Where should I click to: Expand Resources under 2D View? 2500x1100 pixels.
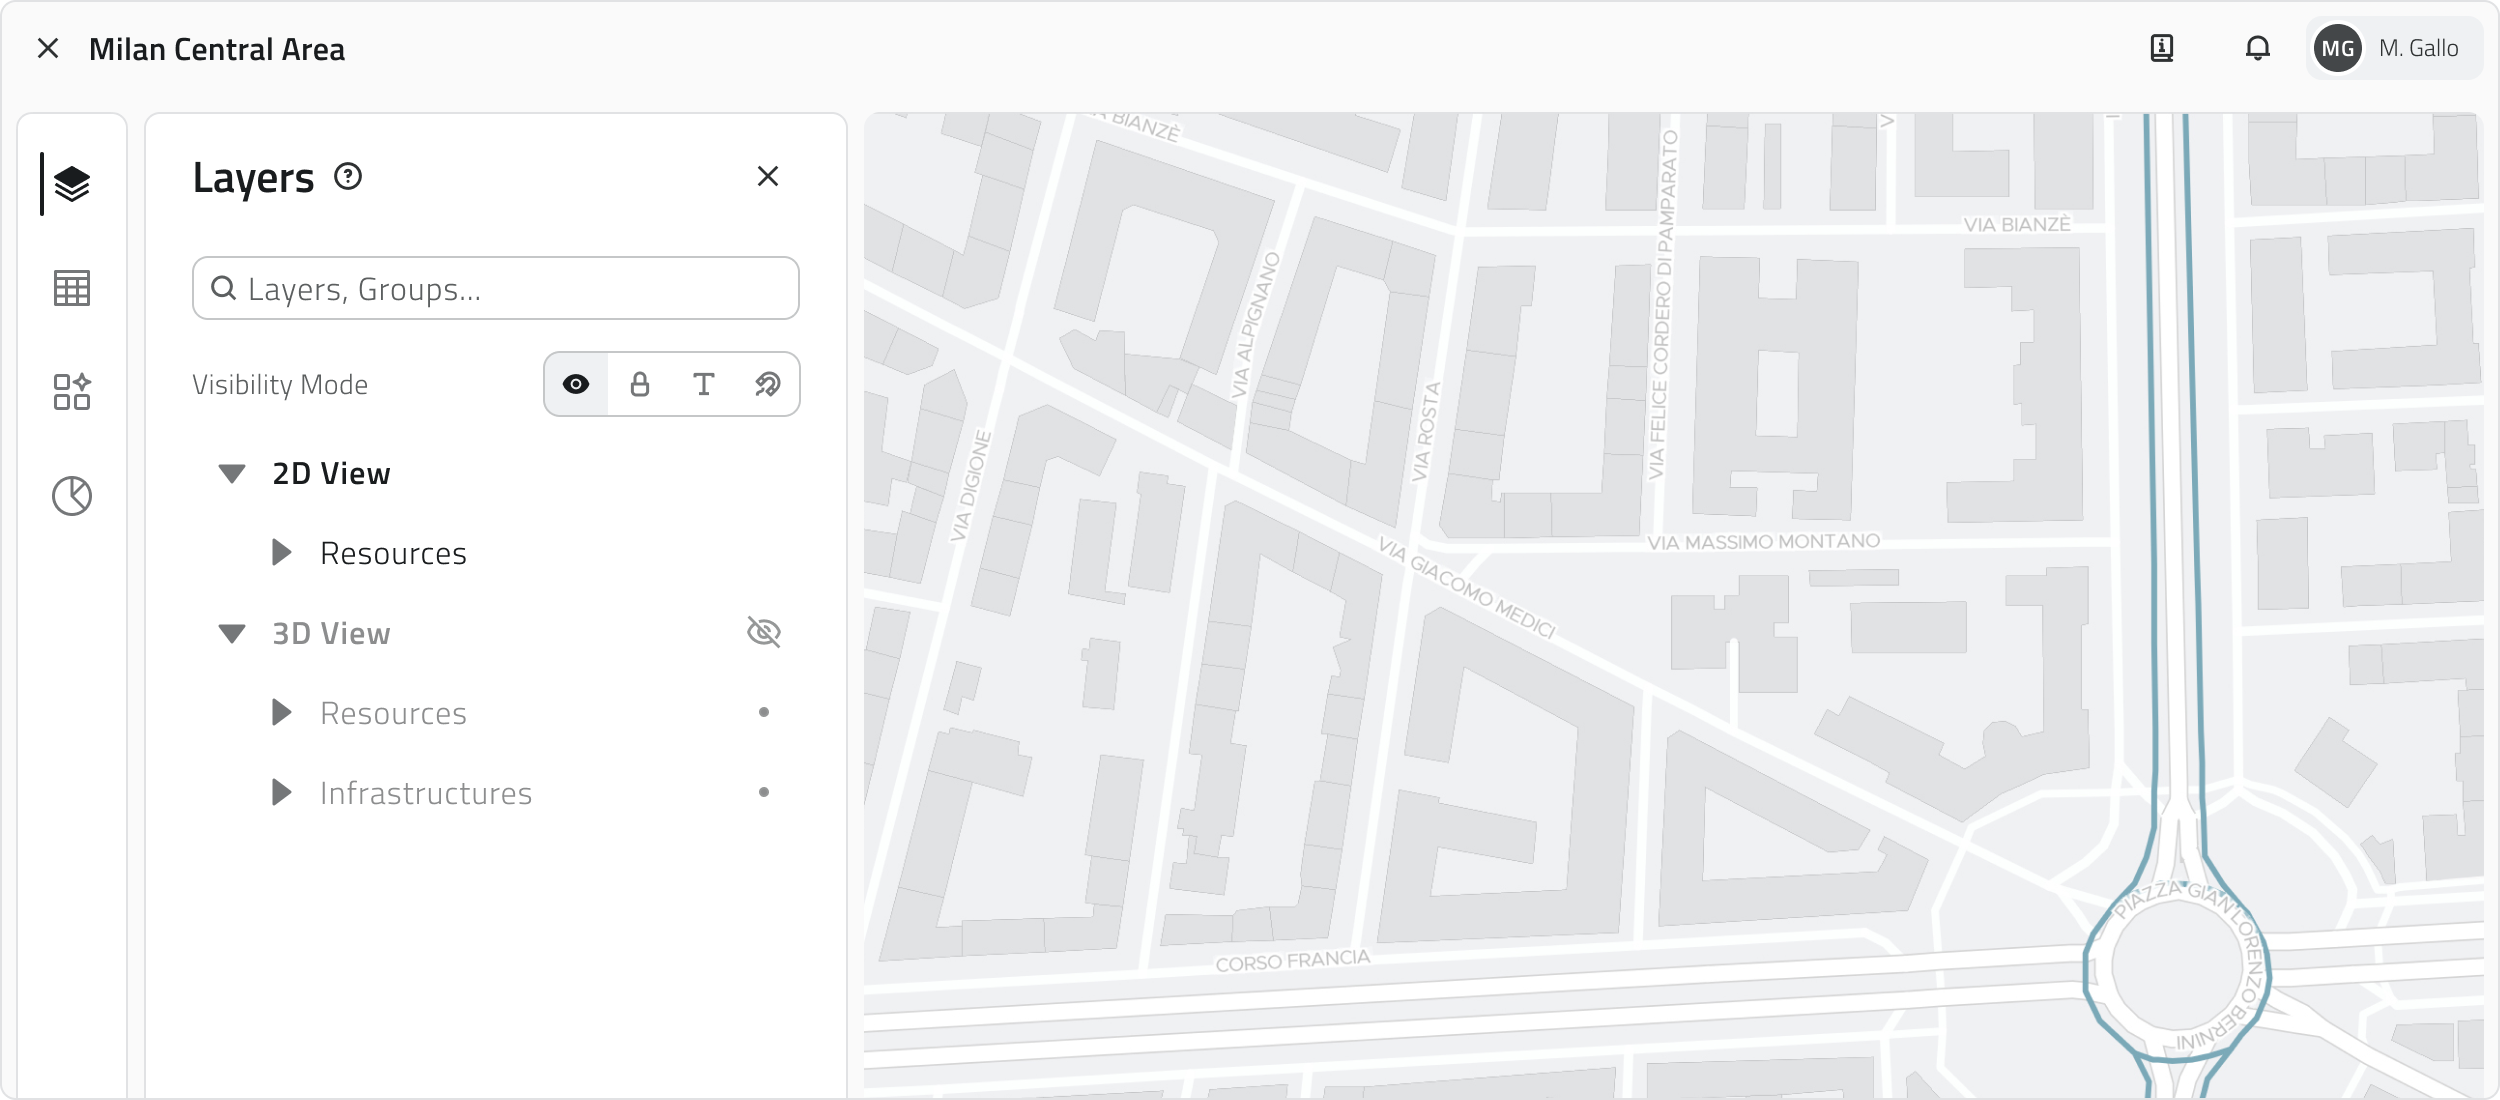point(282,553)
